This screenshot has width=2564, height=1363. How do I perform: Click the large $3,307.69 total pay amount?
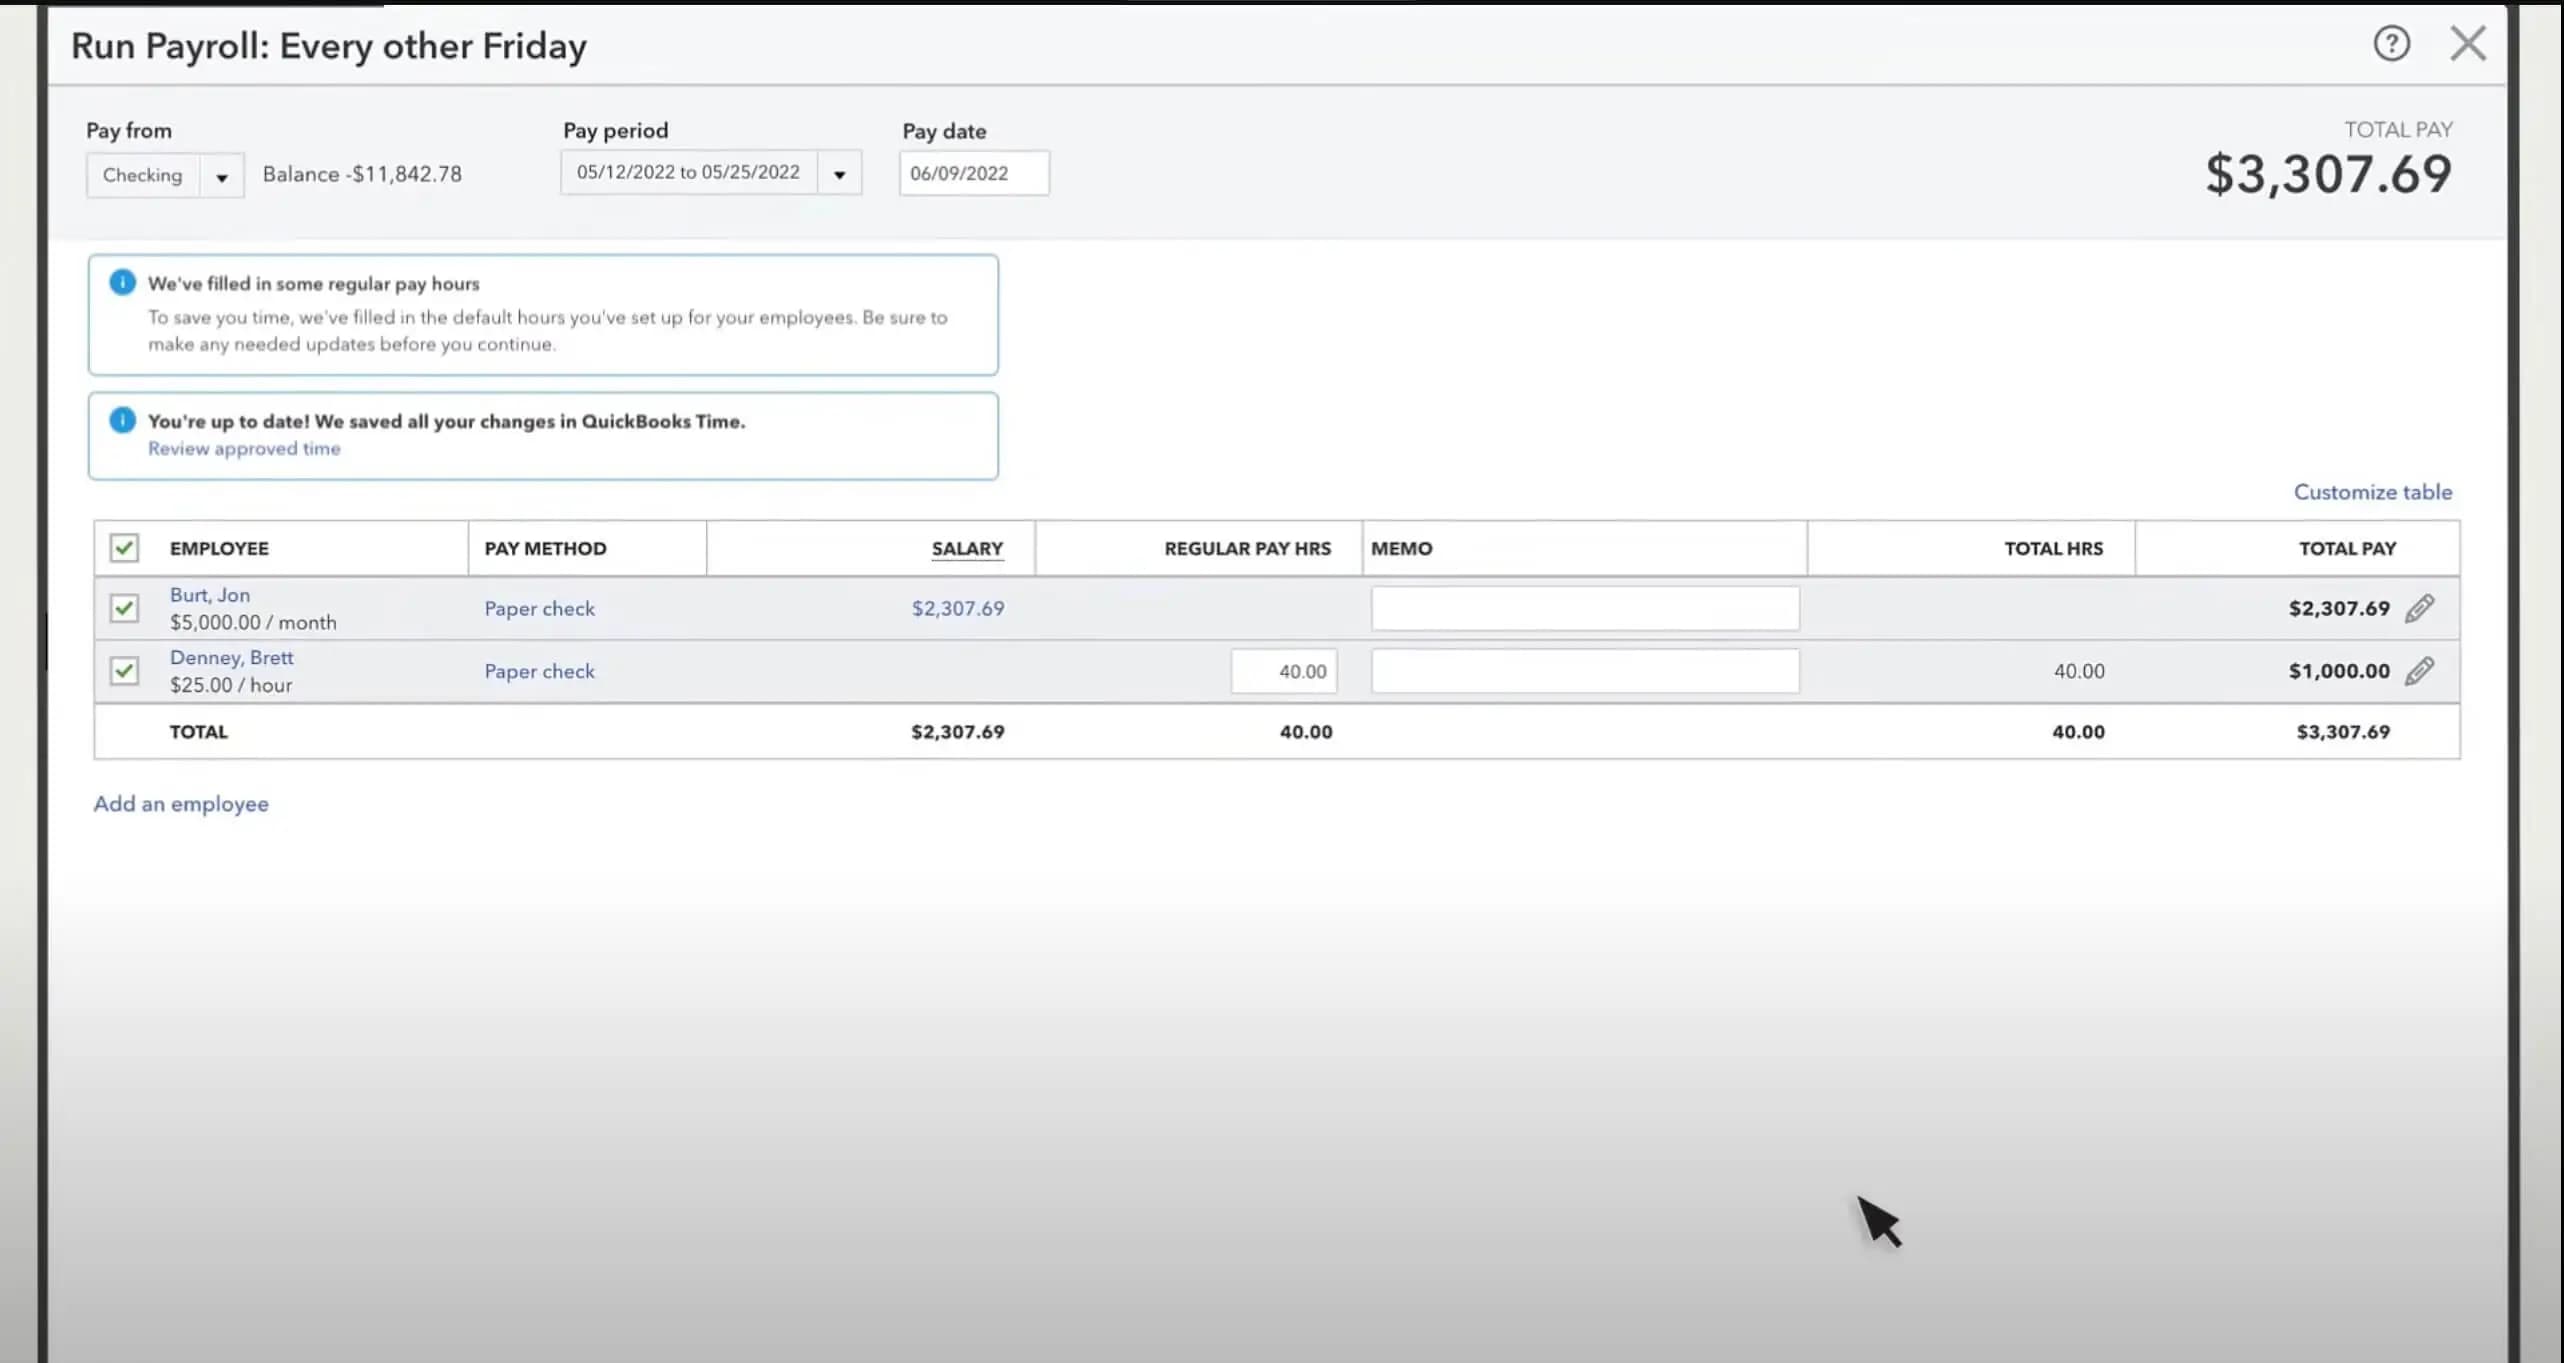(x=2328, y=175)
